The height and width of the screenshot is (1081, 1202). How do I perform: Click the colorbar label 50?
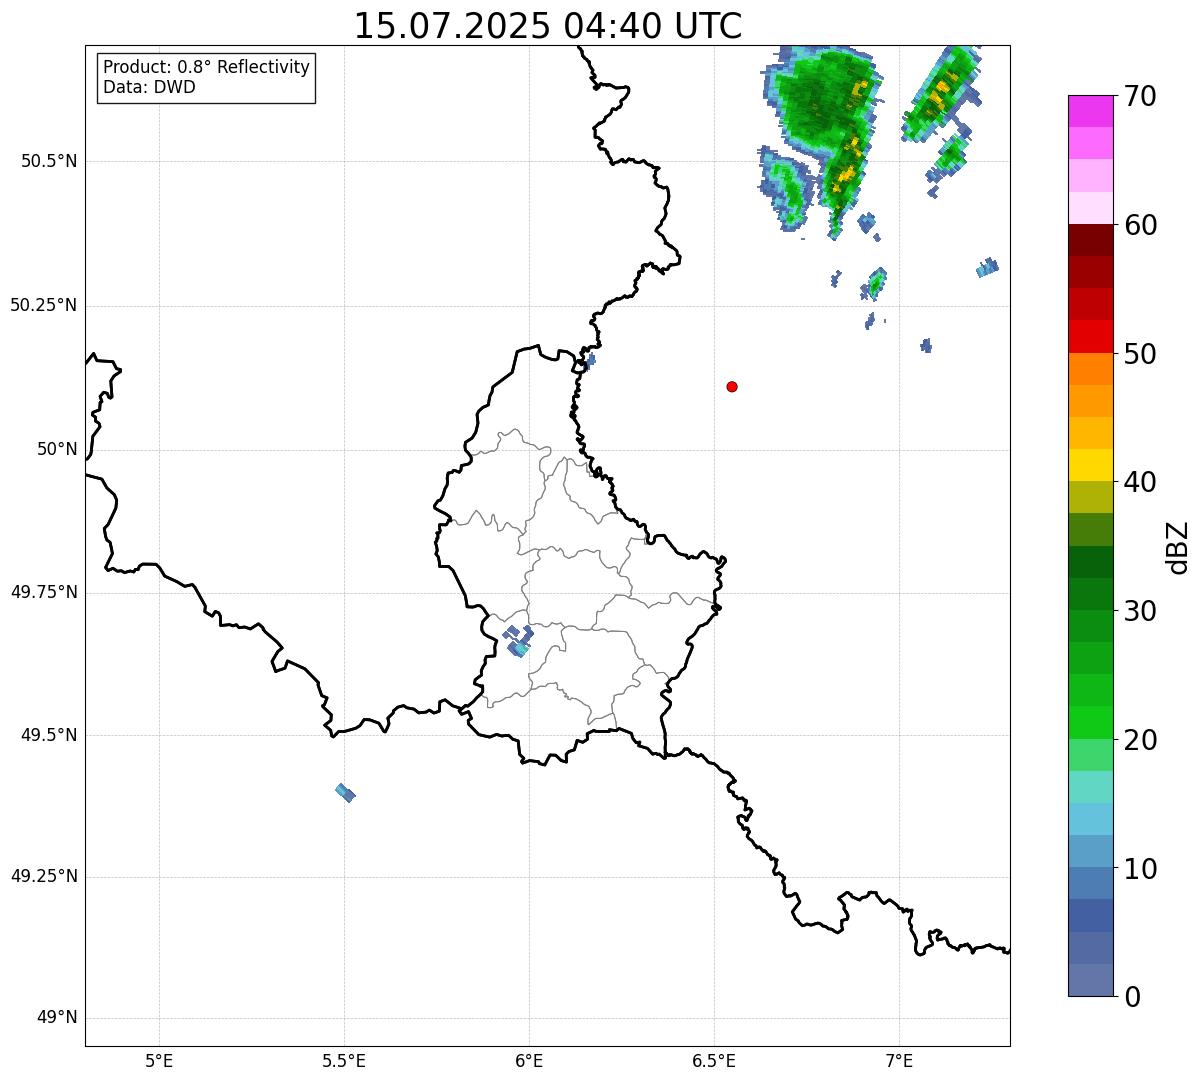(x=1140, y=354)
